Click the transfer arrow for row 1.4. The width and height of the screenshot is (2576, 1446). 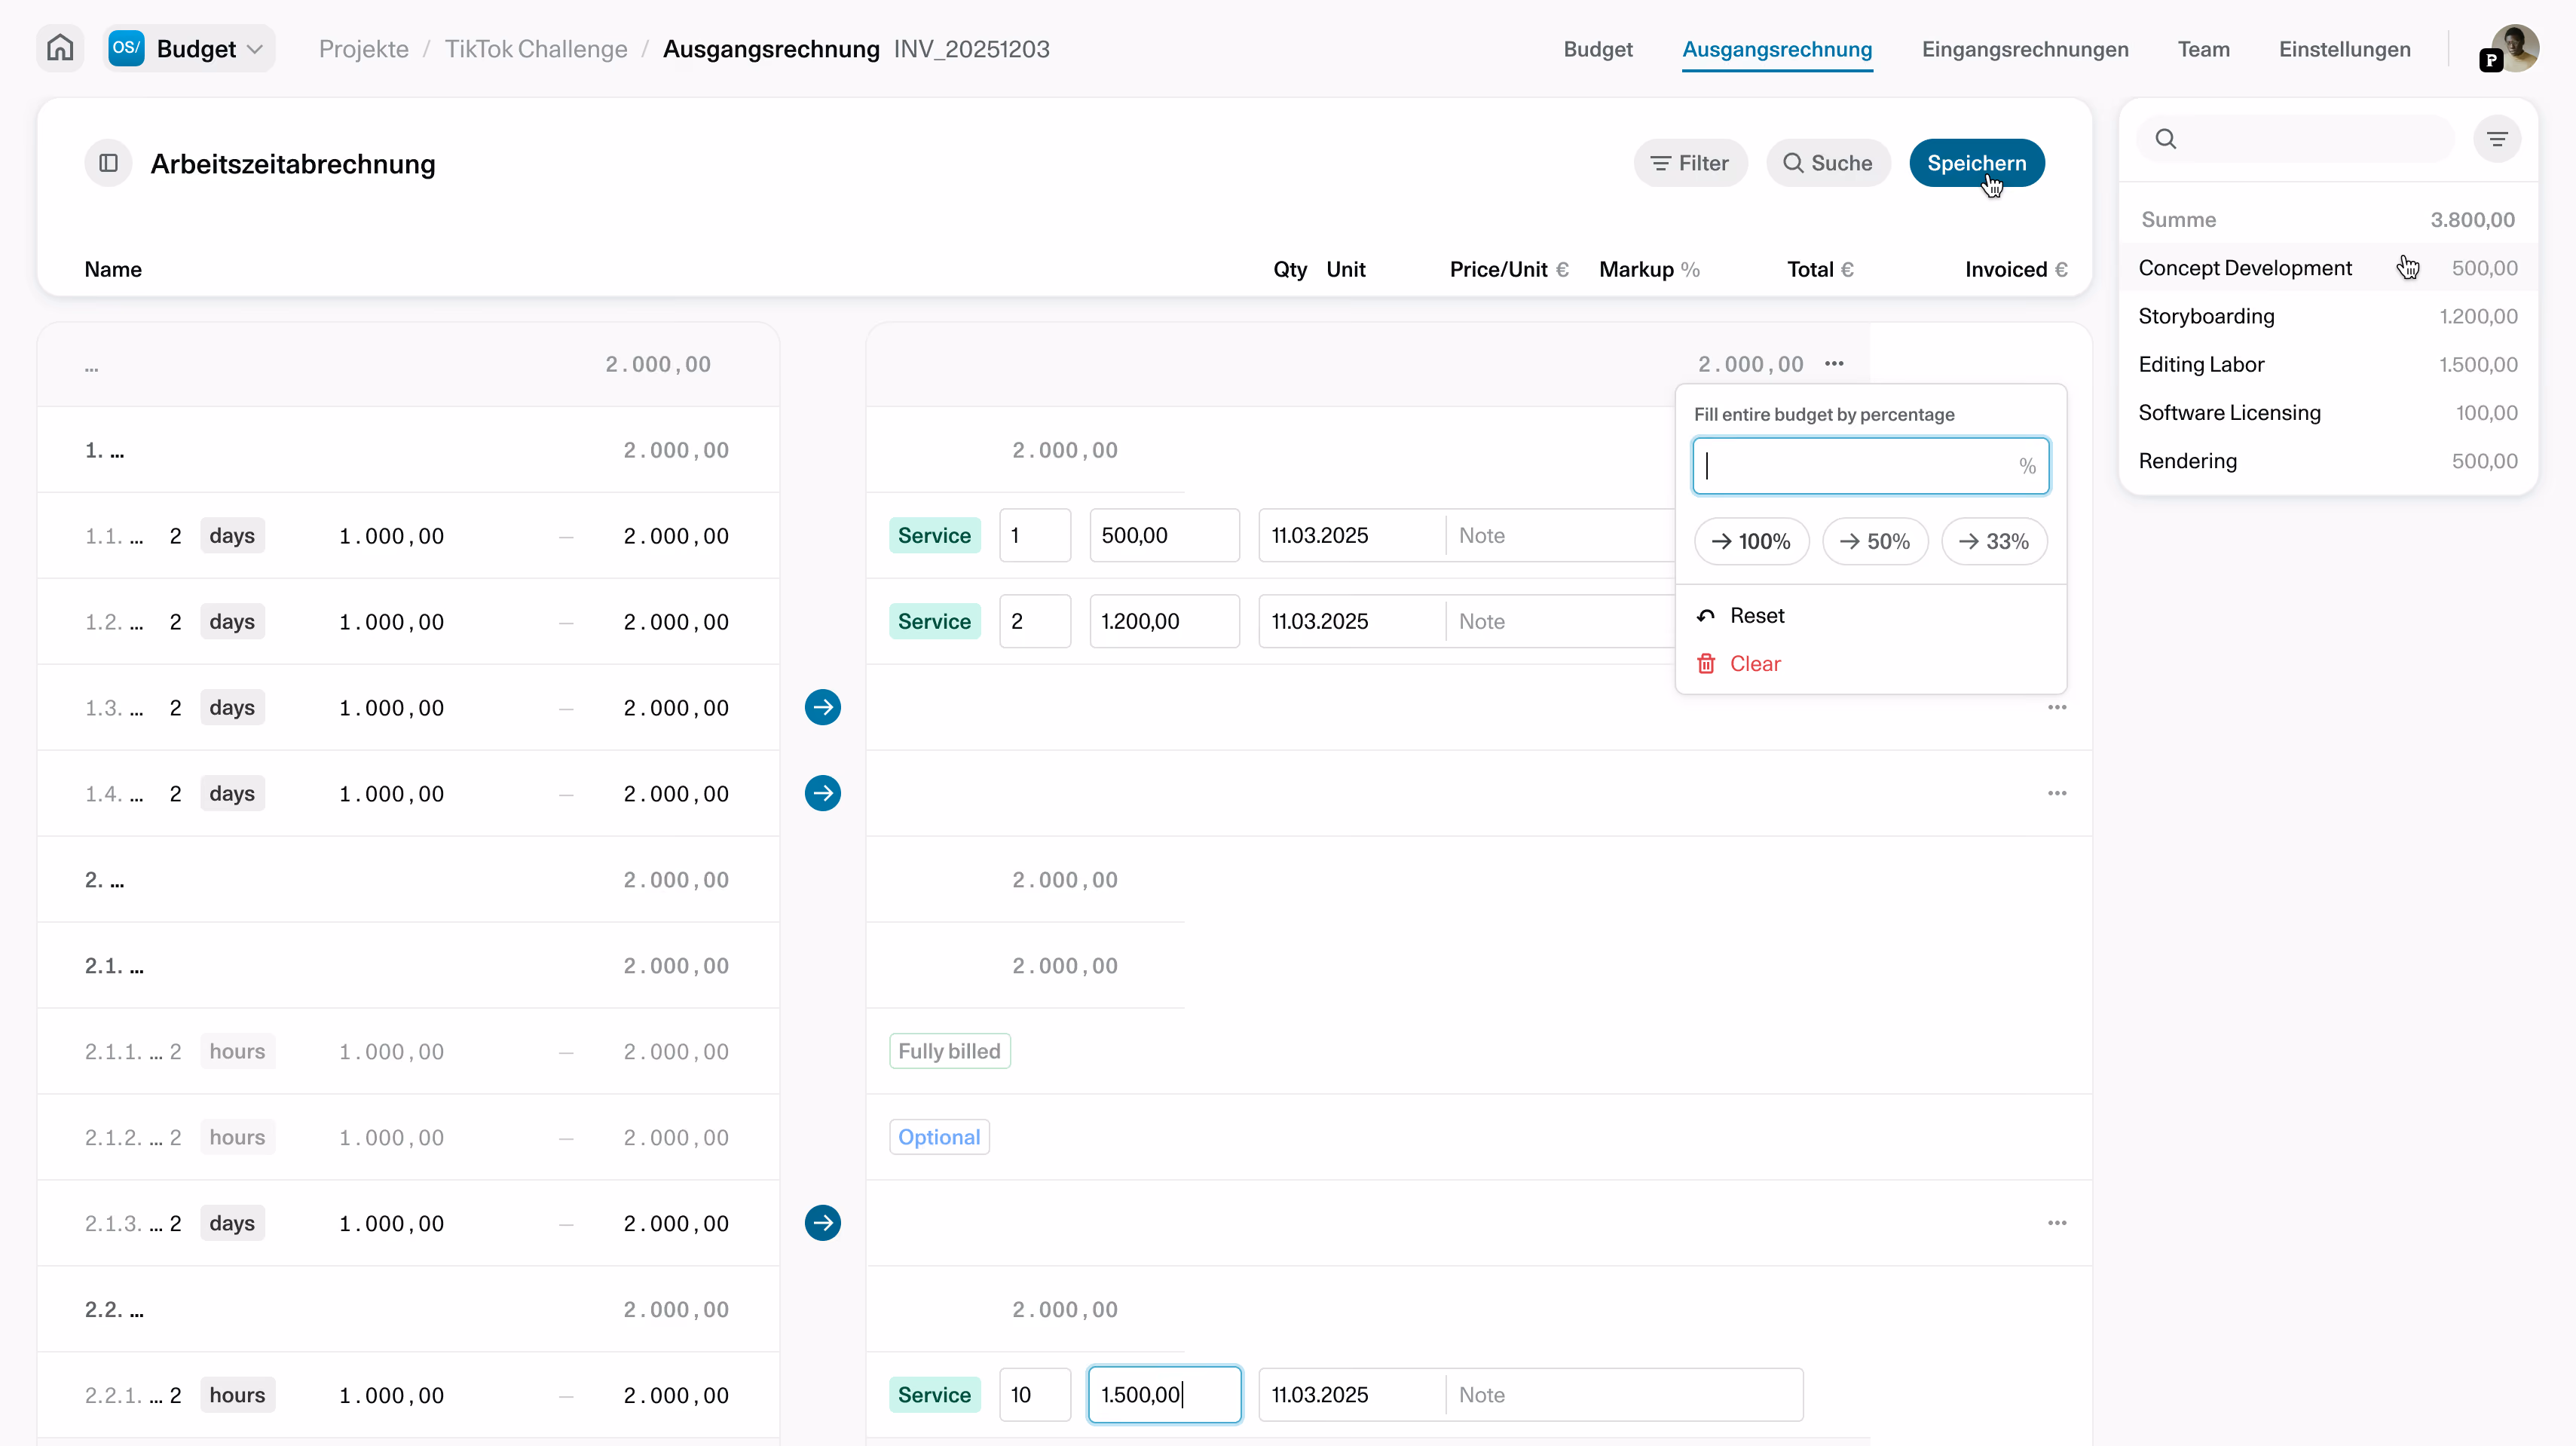(822, 793)
